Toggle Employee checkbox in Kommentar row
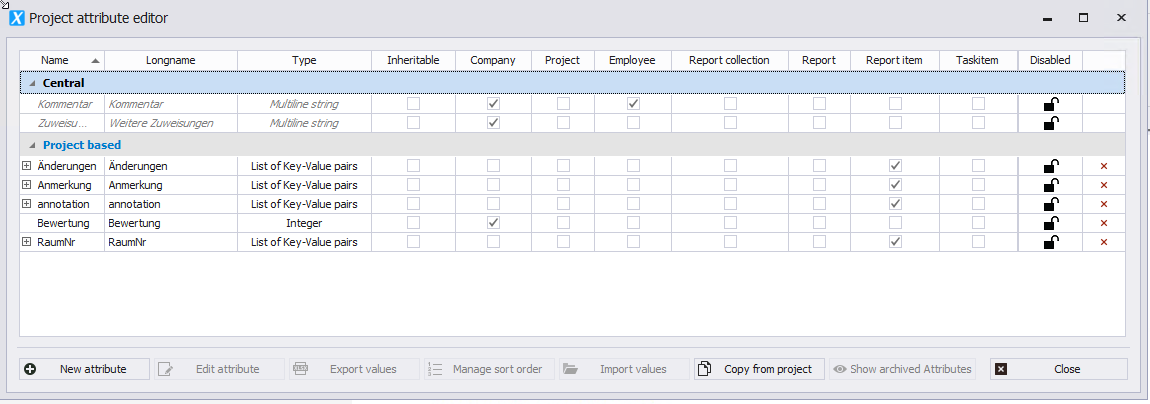The image size is (1150, 404). pyautogui.click(x=633, y=104)
